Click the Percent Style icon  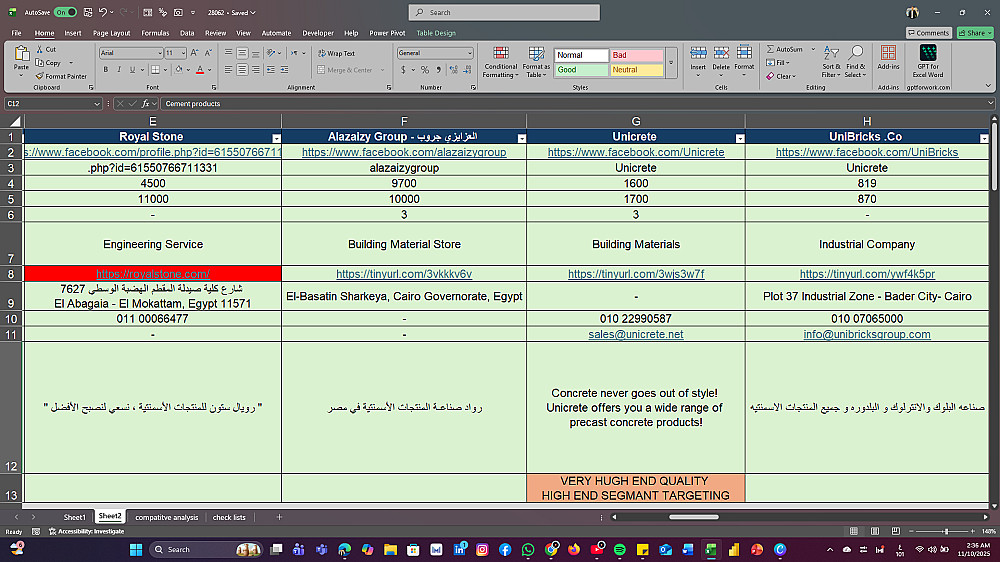[x=425, y=70]
